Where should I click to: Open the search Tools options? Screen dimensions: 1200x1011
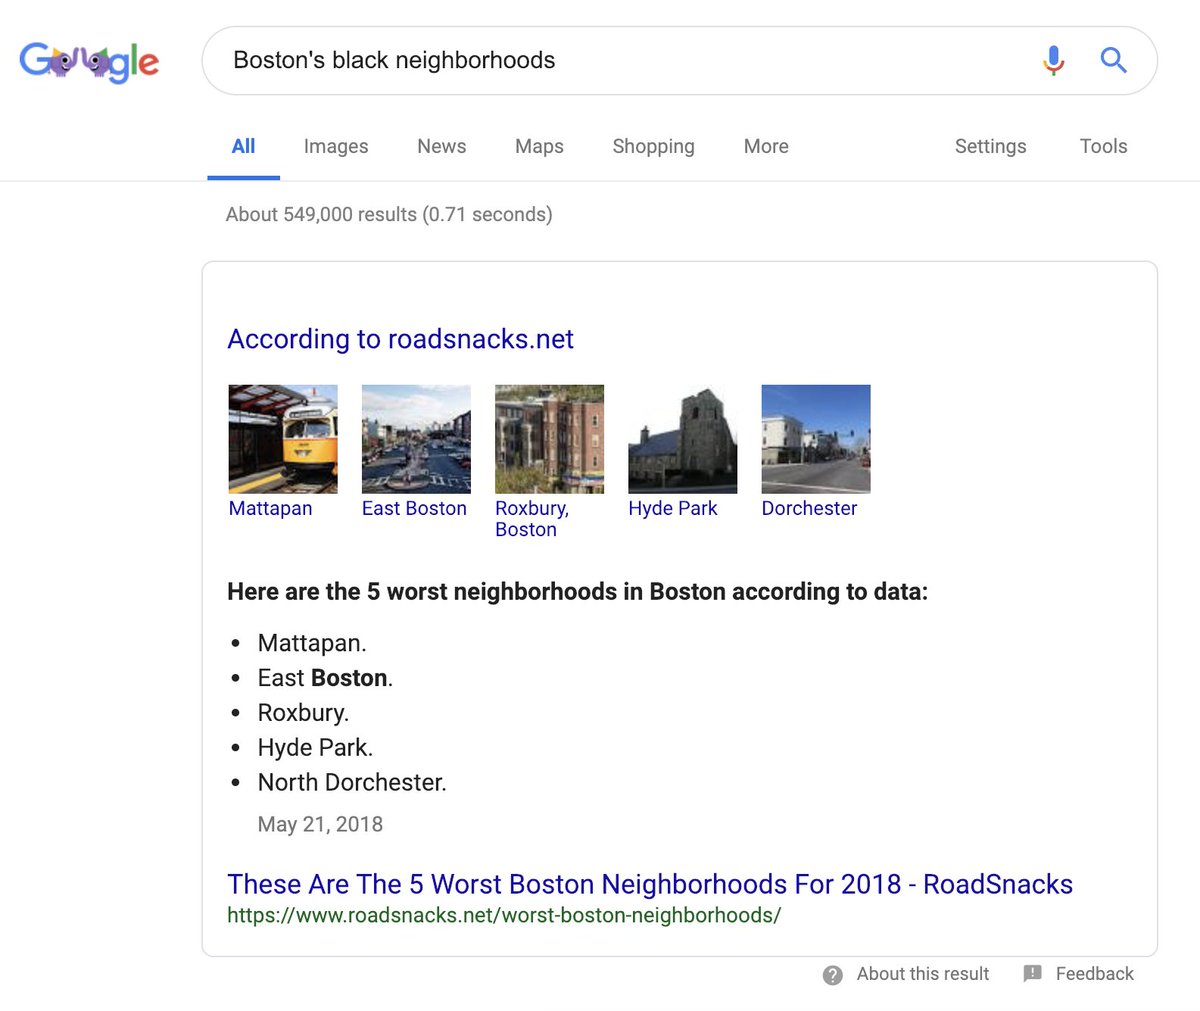(1103, 147)
